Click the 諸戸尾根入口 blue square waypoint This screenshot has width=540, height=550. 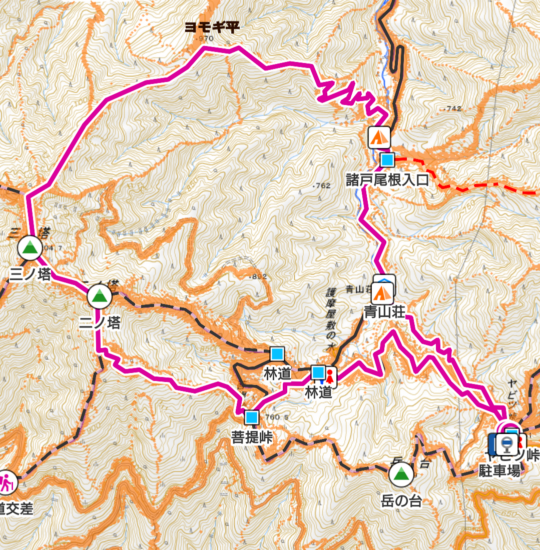387,160
